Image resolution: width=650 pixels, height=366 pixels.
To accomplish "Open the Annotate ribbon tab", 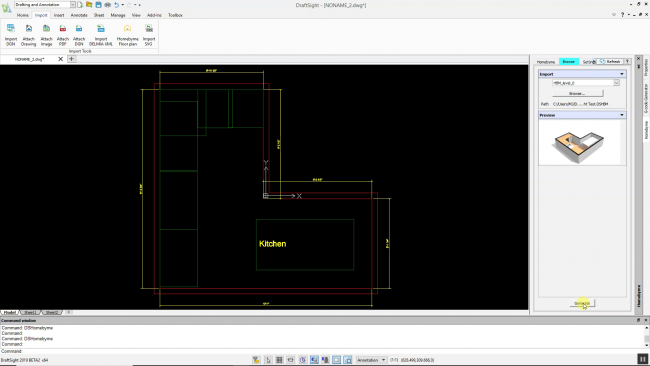I will pos(79,15).
